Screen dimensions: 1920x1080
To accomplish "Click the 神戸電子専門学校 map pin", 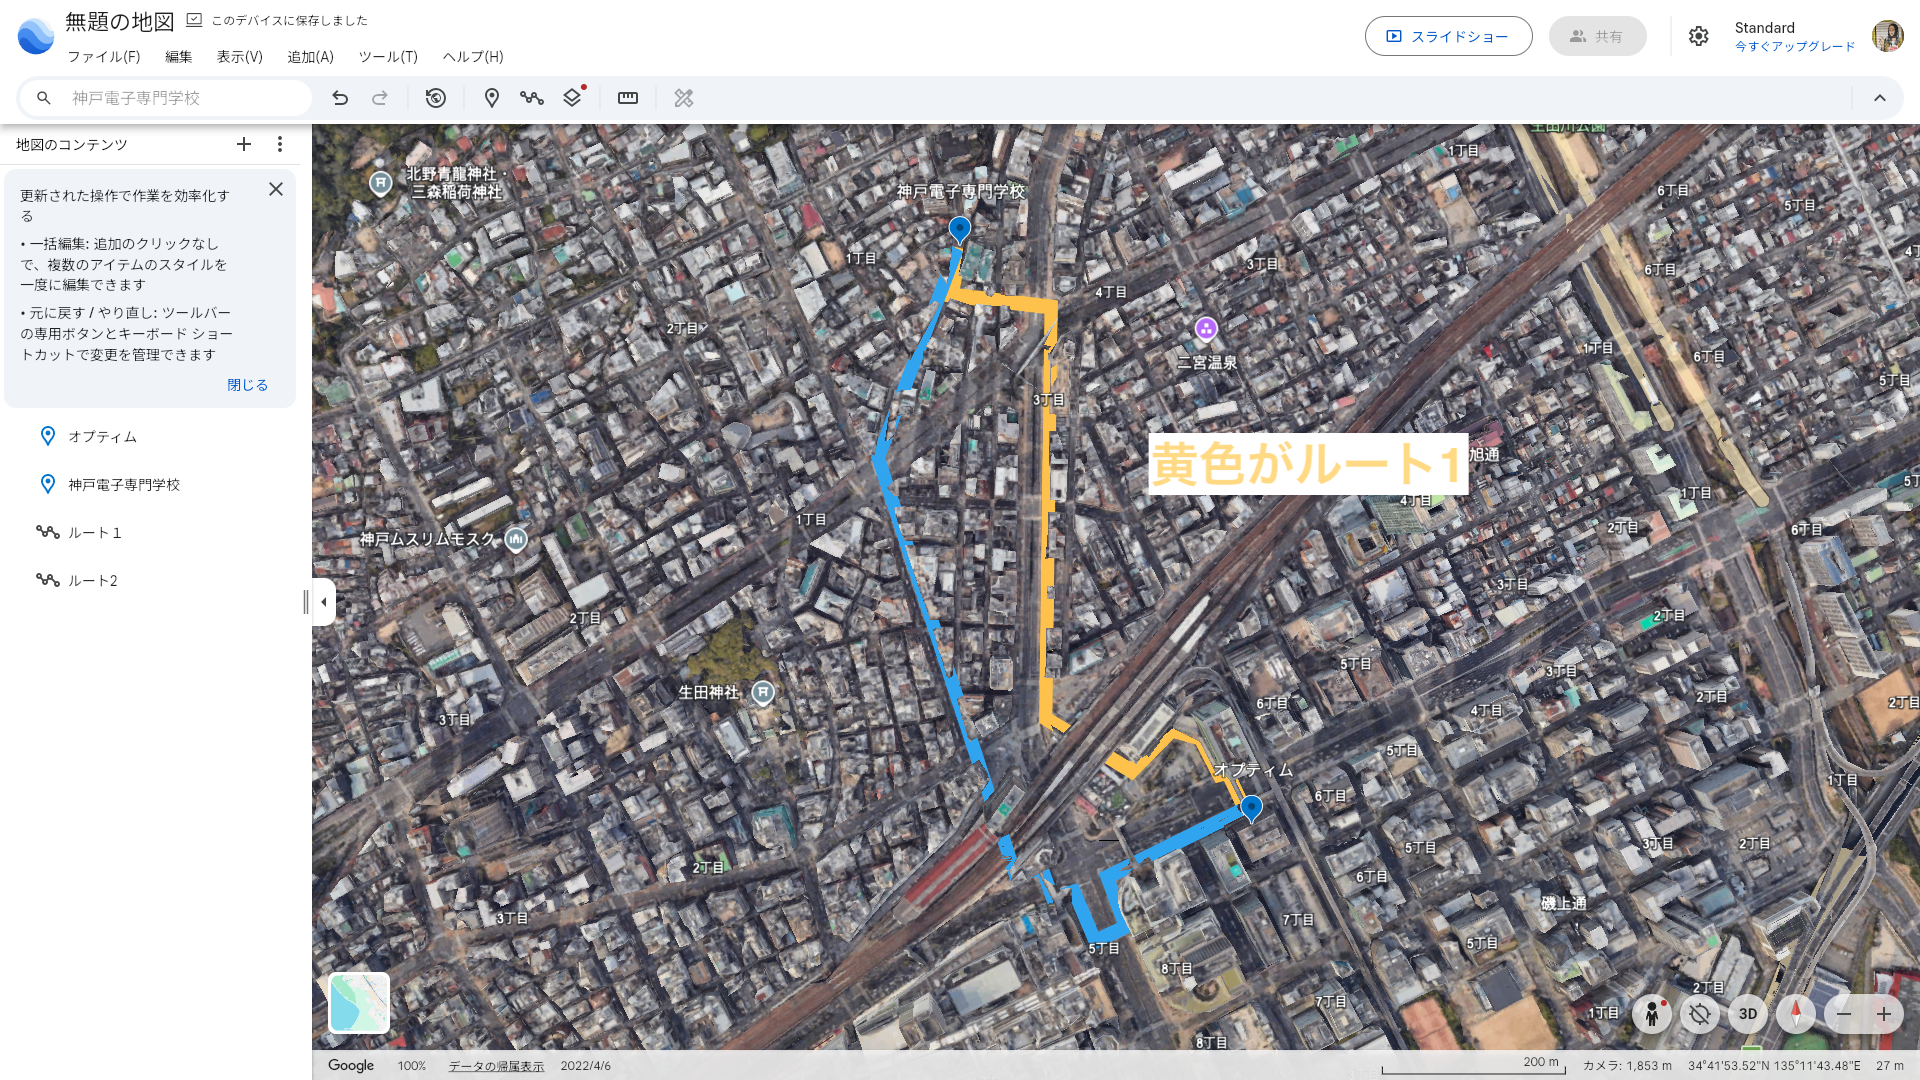I will coord(960,231).
